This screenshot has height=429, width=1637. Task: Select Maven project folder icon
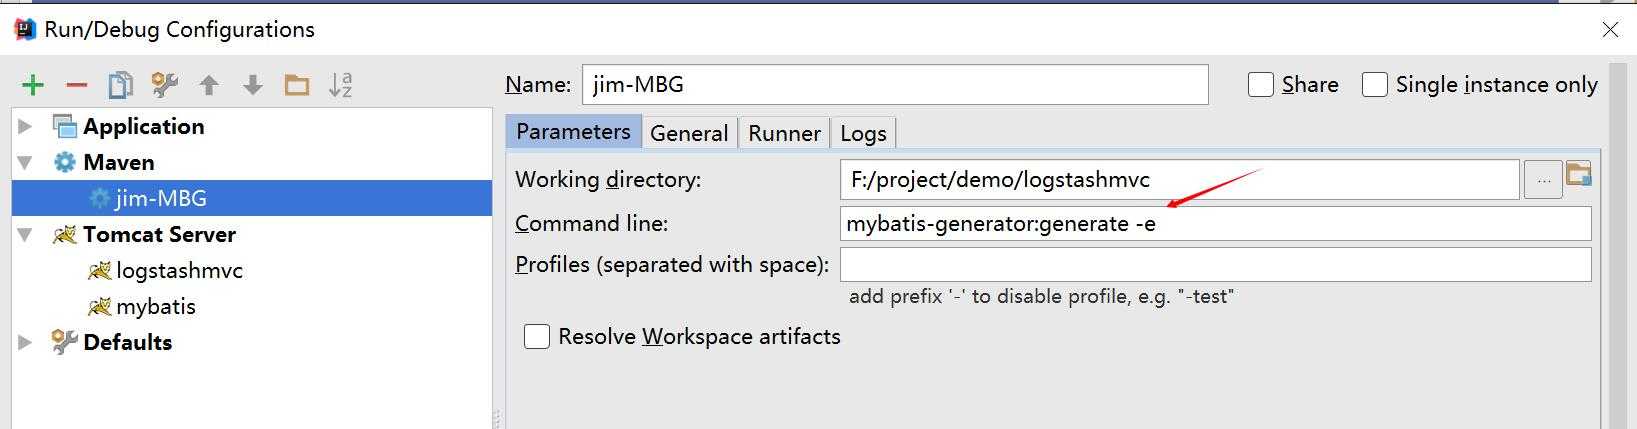[x=1579, y=175]
